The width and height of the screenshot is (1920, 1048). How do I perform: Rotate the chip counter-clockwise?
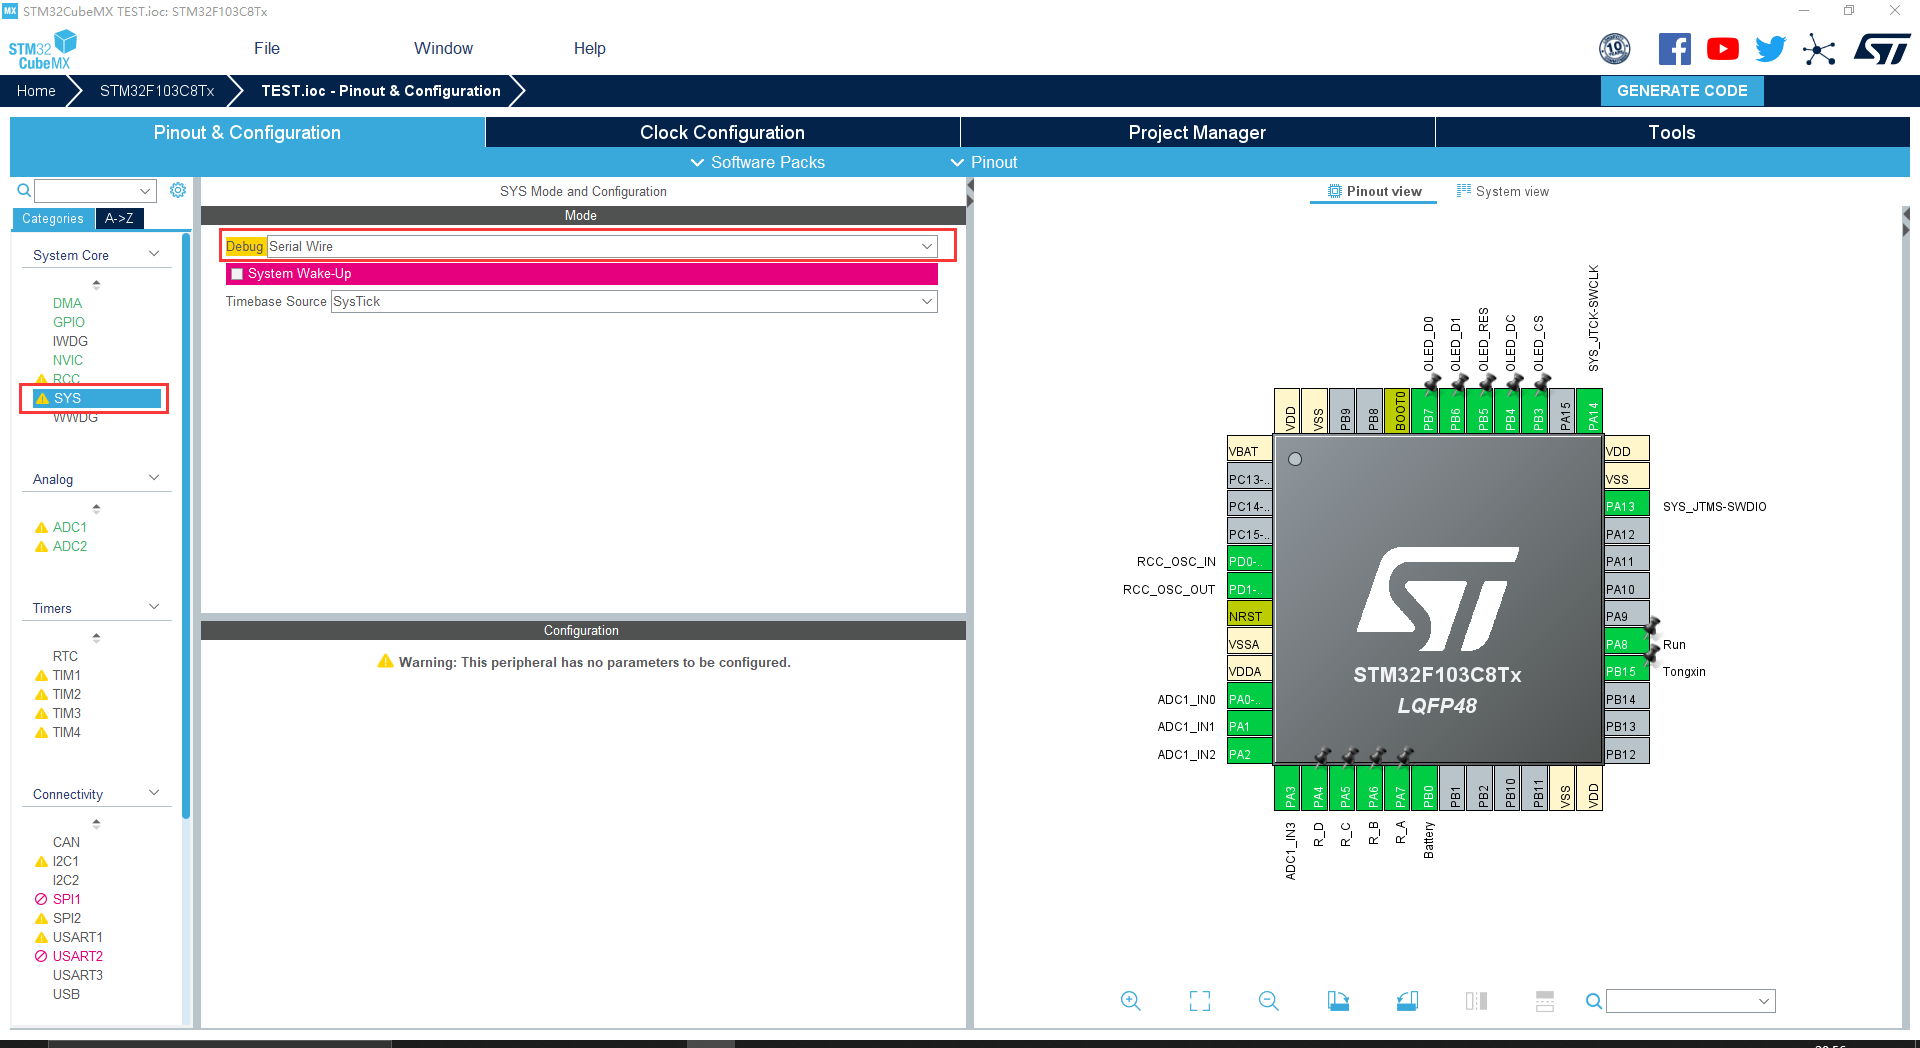[1407, 1001]
